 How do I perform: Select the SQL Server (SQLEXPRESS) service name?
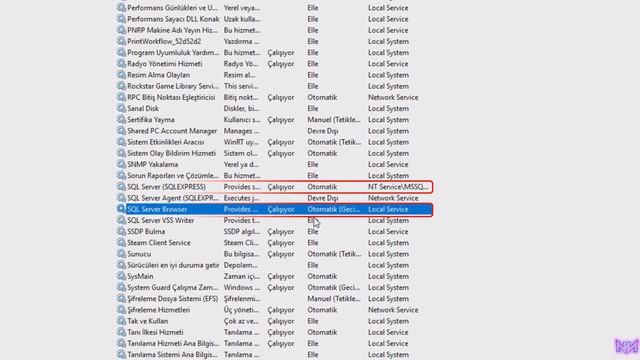click(167, 187)
